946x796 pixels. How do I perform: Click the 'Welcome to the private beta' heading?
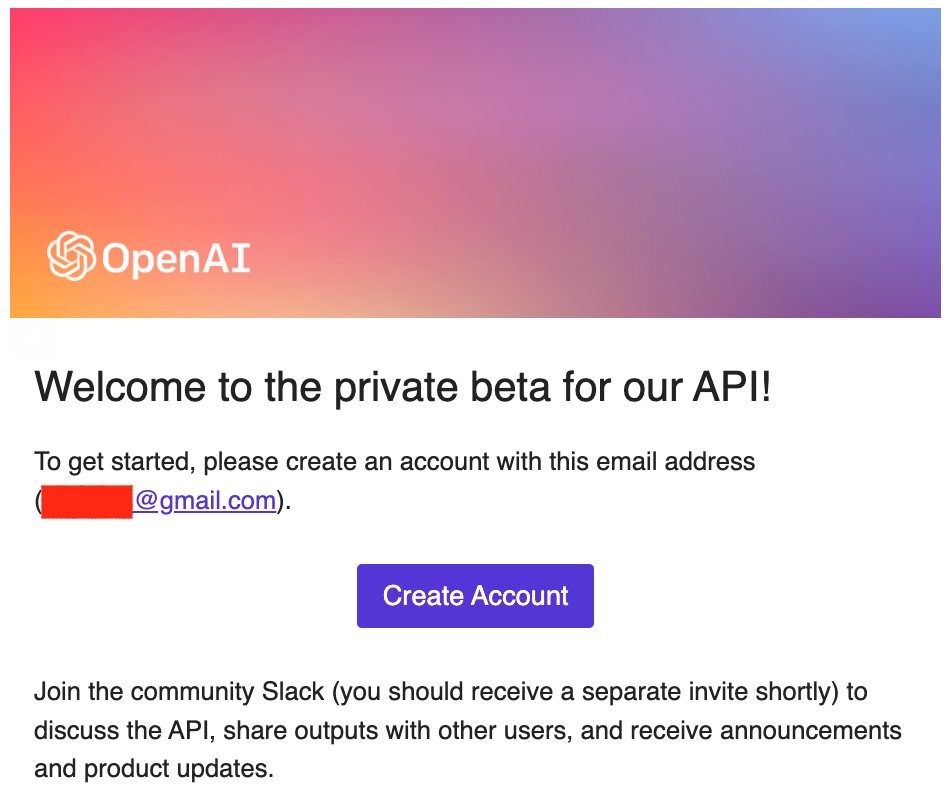[402, 387]
